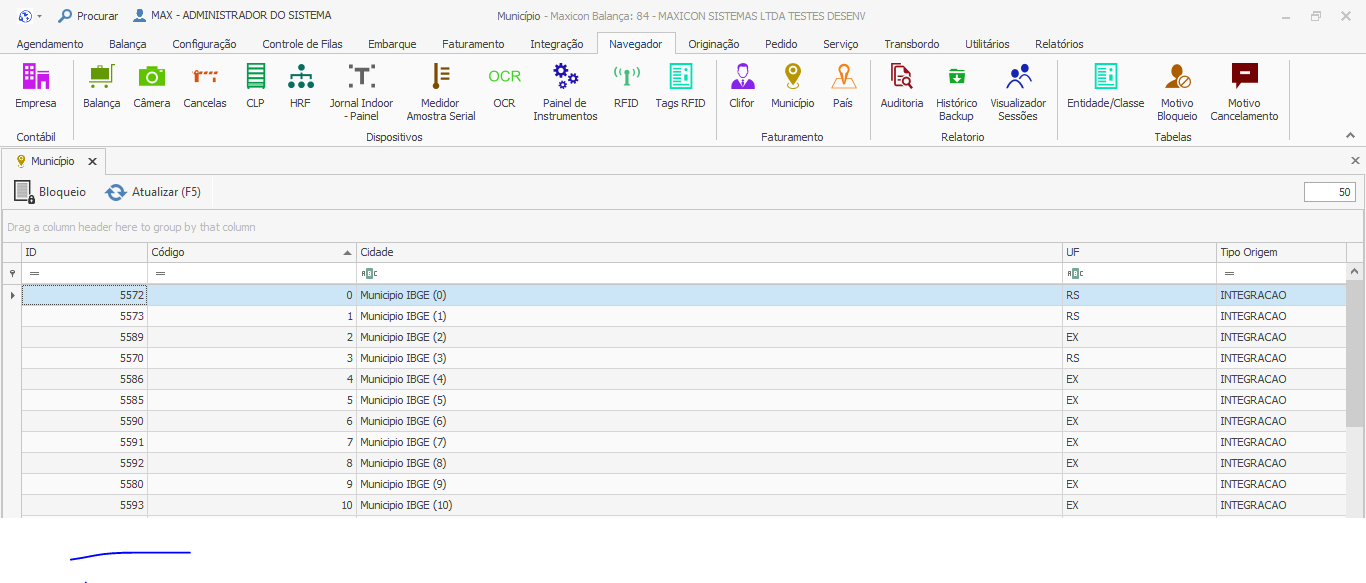
Task: Open the Empresa icon in Contábil group
Action: [36, 86]
